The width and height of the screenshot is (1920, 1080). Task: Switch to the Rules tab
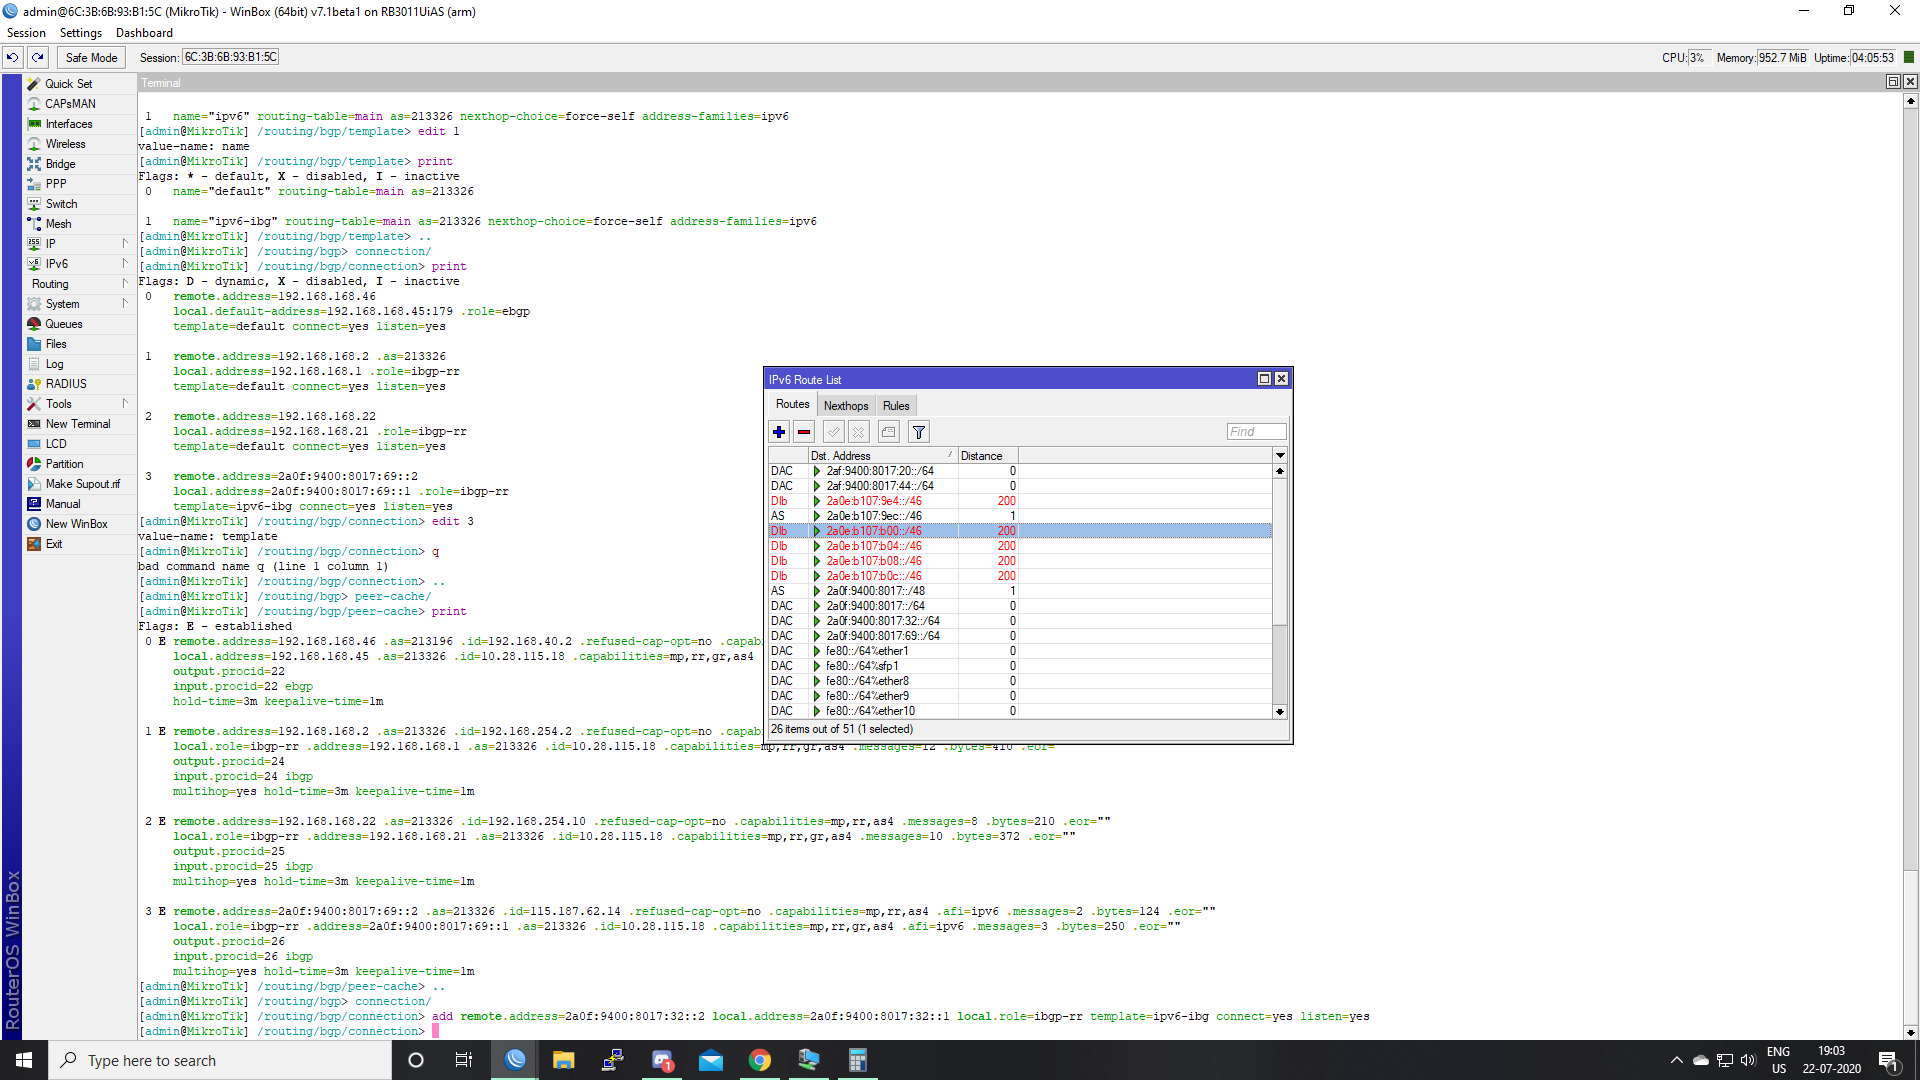(x=896, y=406)
